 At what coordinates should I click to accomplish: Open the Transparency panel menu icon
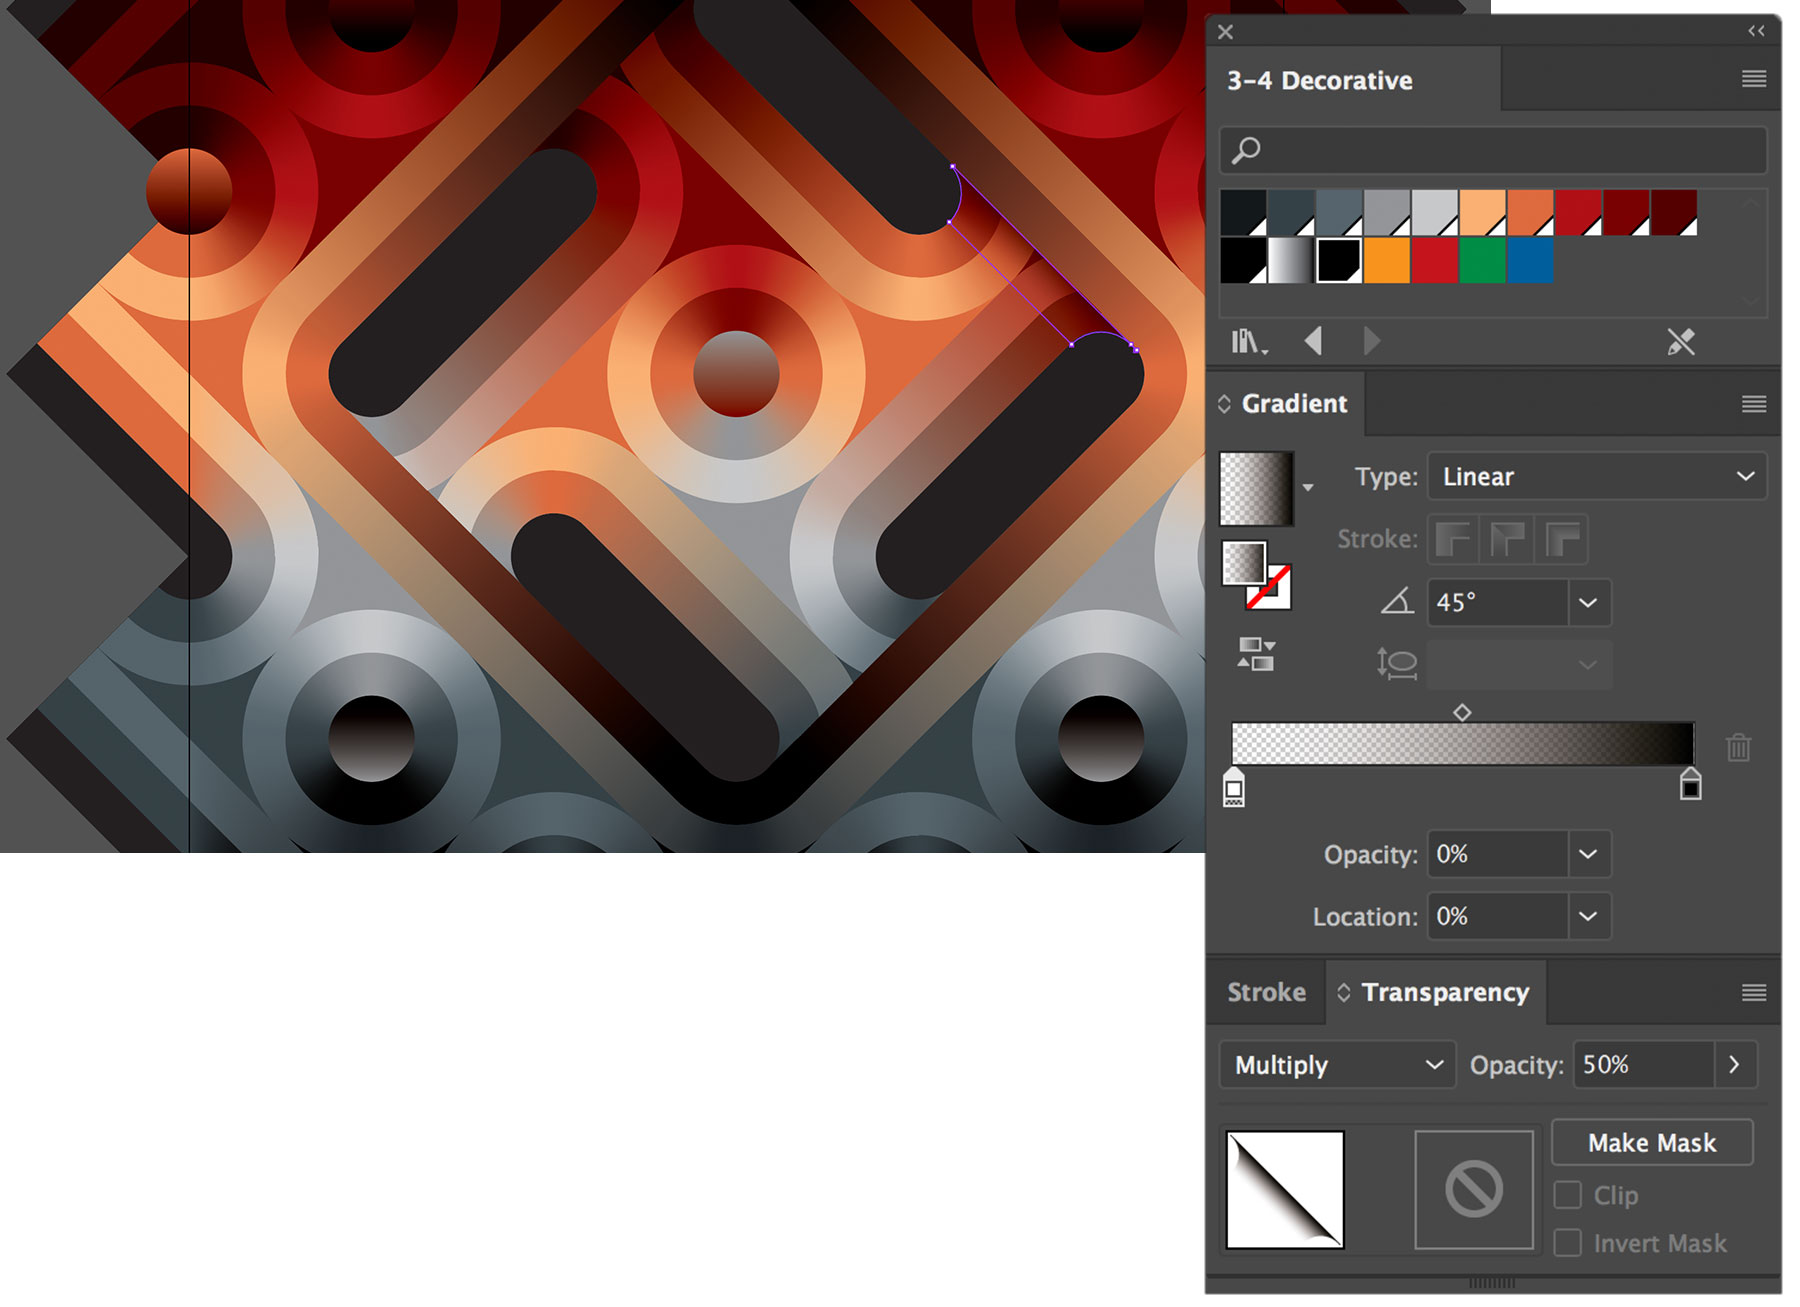pos(1753,992)
